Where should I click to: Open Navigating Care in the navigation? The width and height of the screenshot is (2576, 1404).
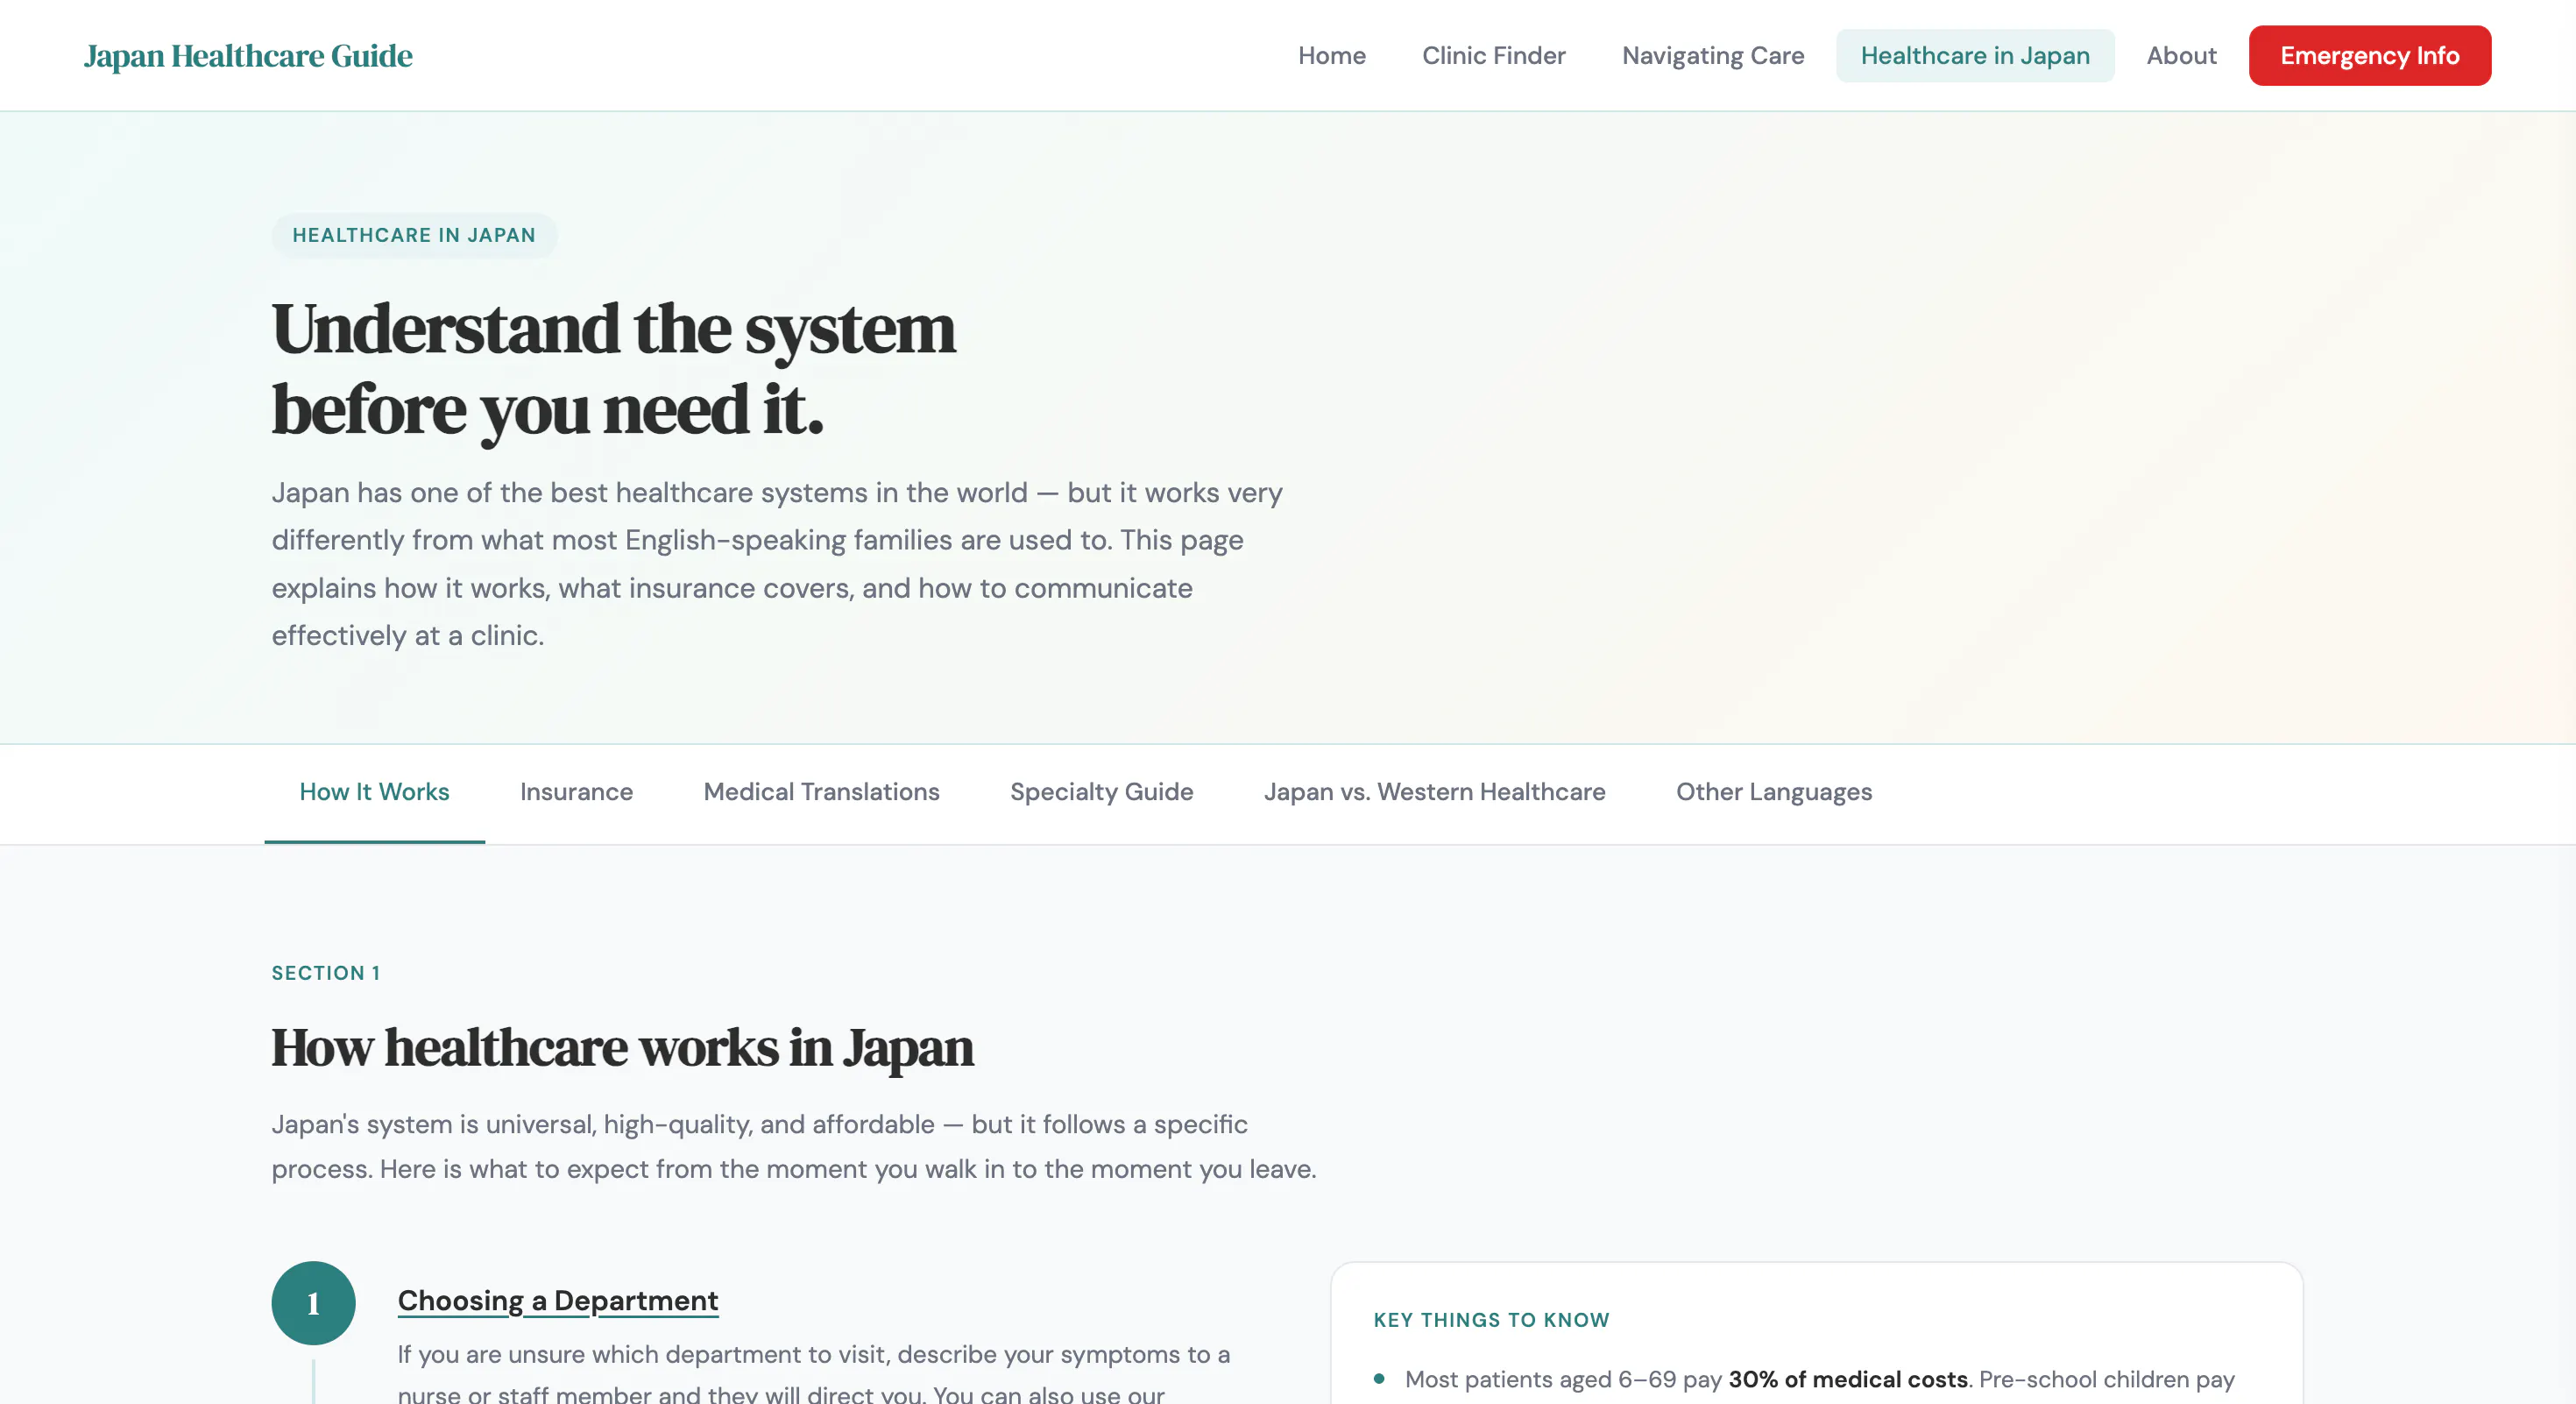click(1712, 56)
